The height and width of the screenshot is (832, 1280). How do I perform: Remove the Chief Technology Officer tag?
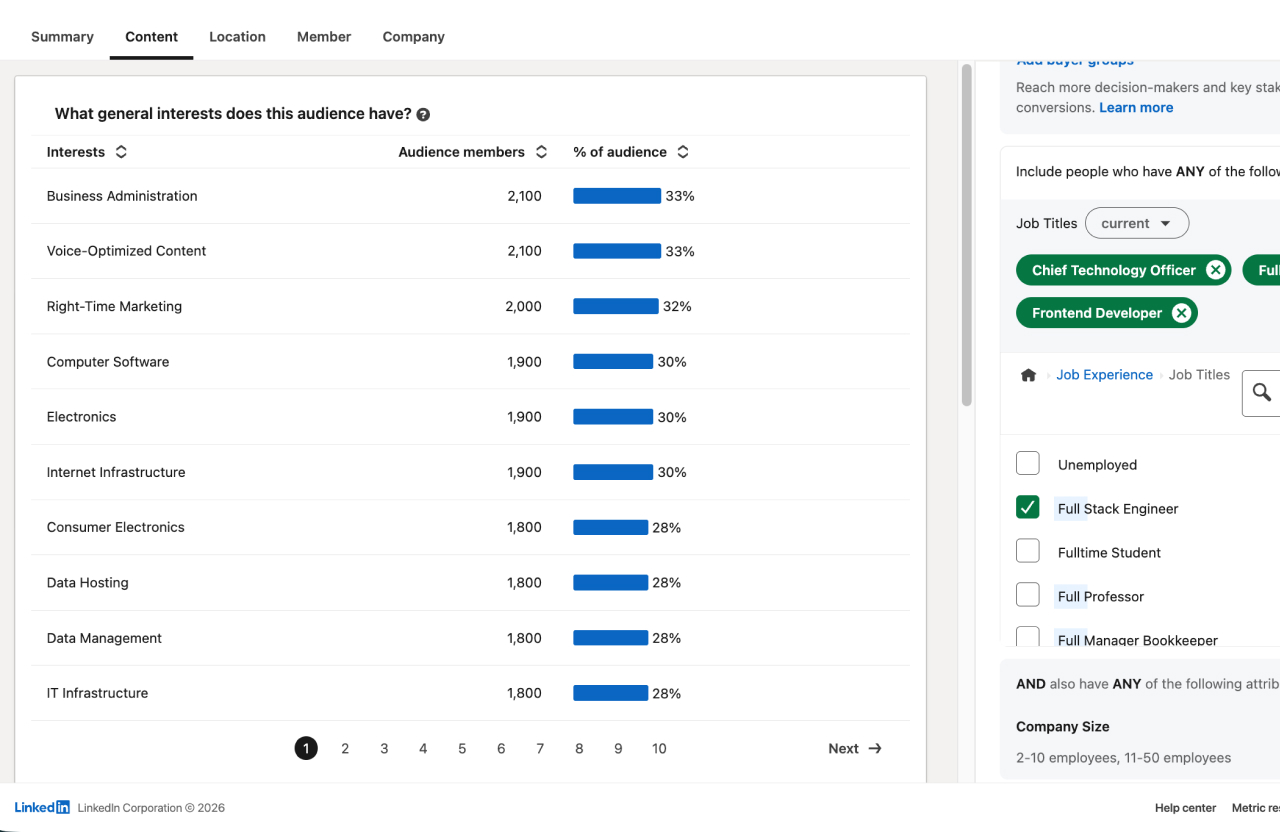coord(1215,270)
